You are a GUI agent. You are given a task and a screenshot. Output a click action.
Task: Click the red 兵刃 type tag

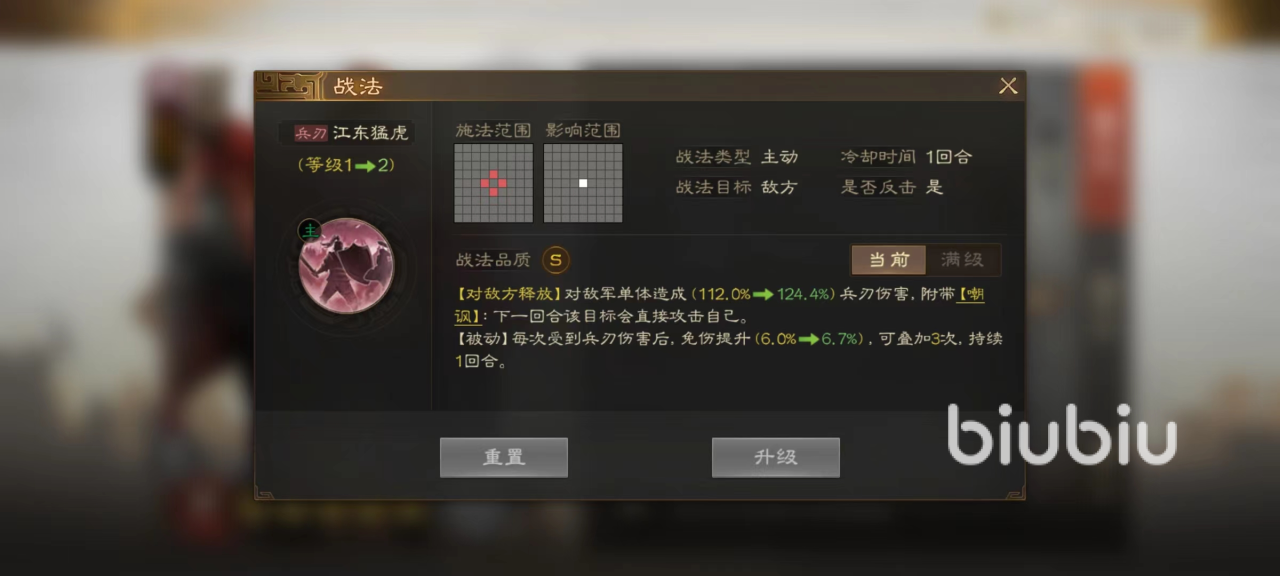310,132
